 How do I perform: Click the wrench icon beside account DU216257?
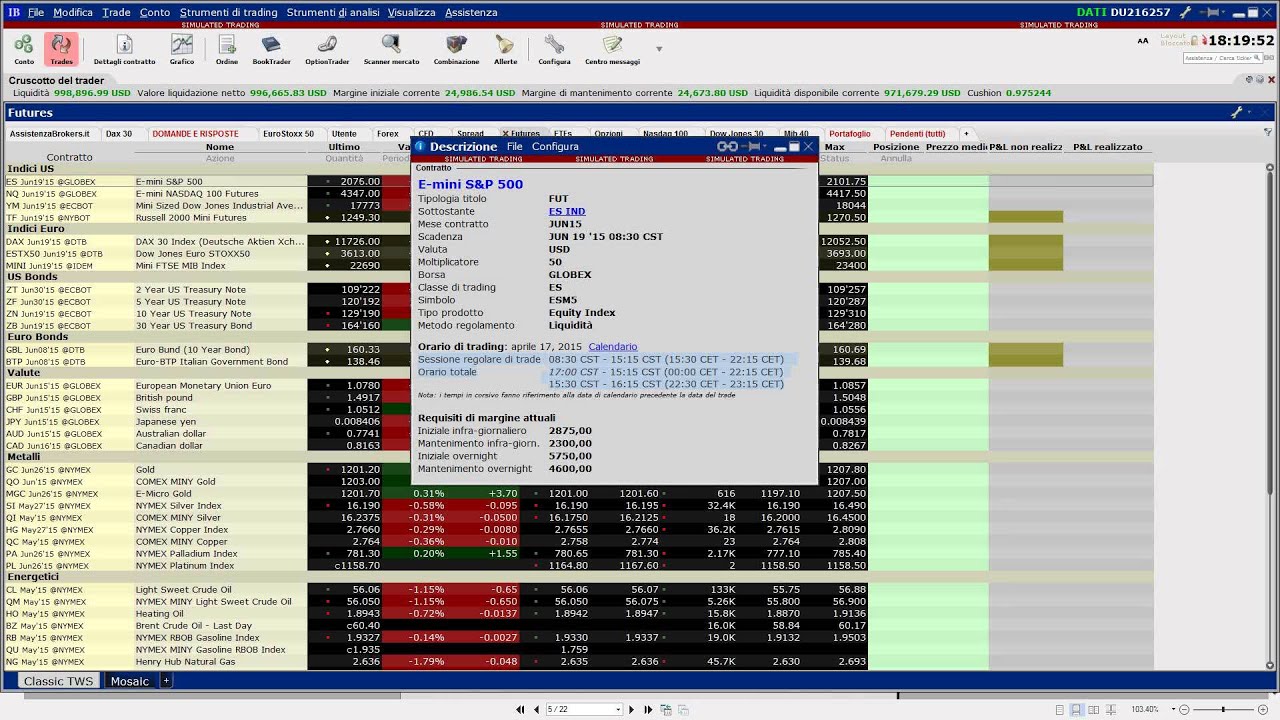pos(1185,12)
